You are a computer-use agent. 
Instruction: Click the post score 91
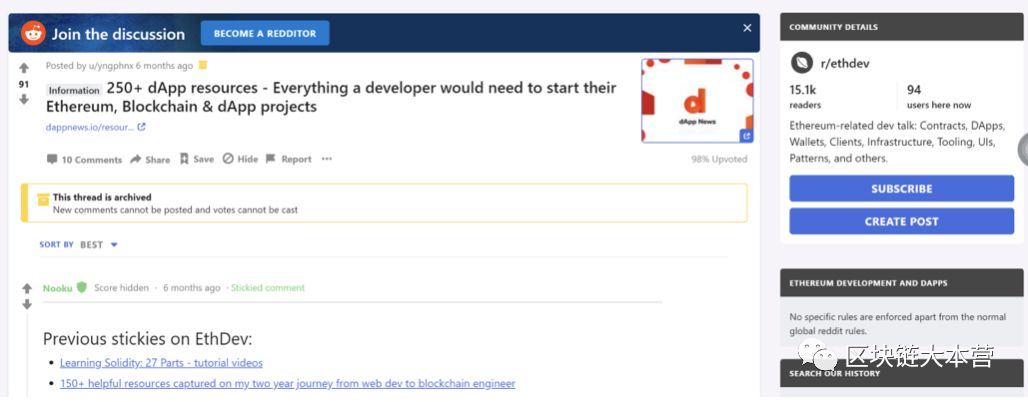click(24, 84)
